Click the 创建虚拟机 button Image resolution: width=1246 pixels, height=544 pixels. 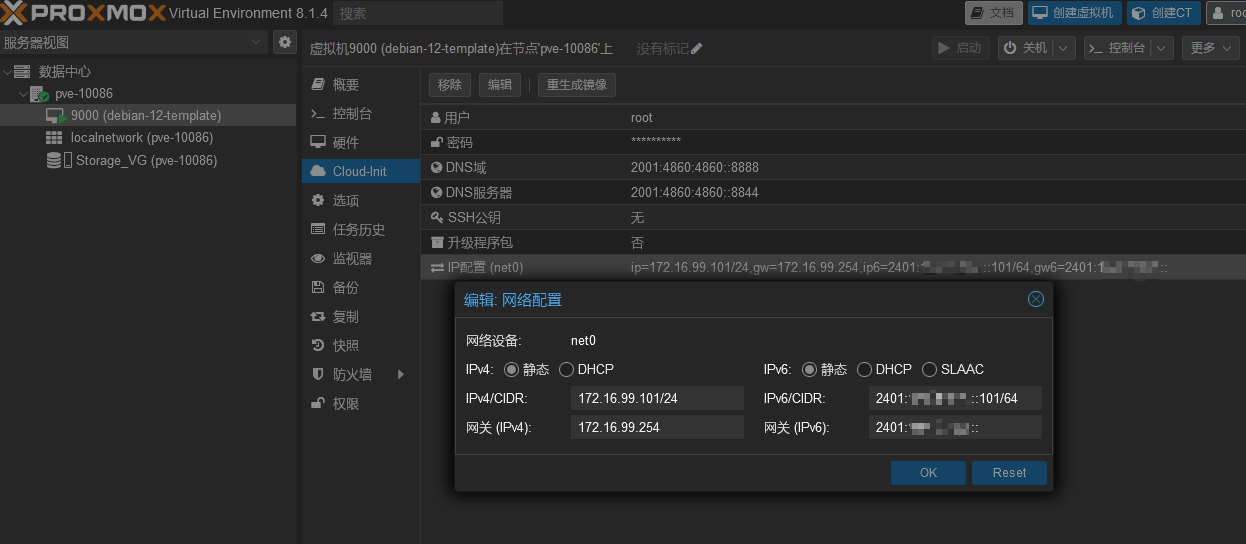click(x=1074, y=13)
